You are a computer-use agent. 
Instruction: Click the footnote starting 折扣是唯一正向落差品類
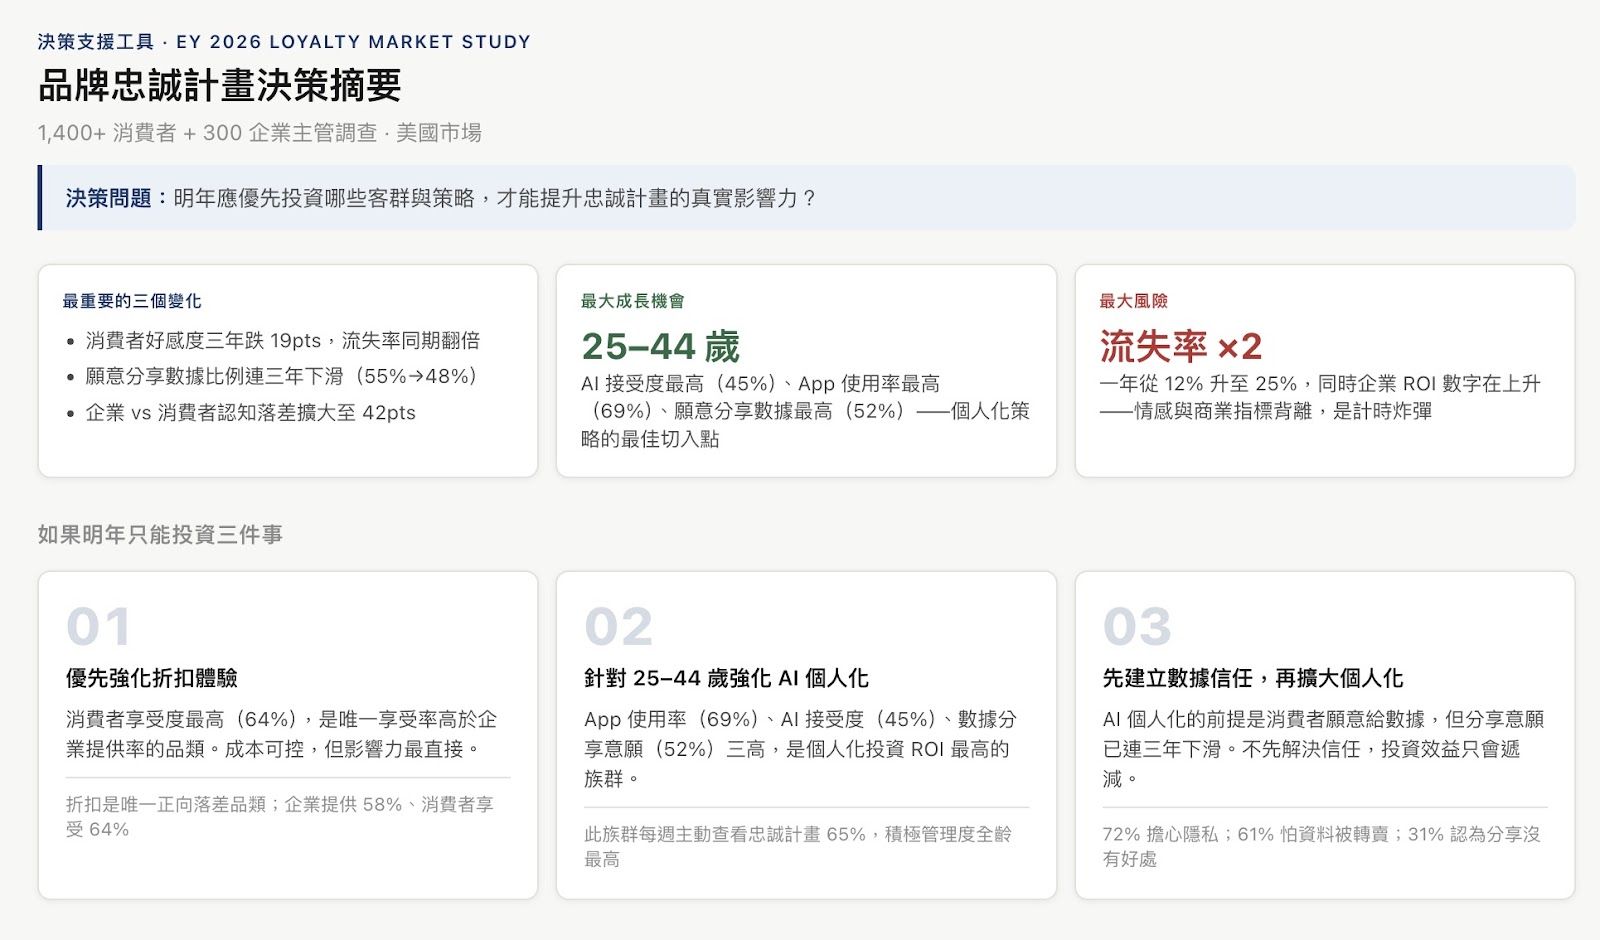tap(280, 817)
